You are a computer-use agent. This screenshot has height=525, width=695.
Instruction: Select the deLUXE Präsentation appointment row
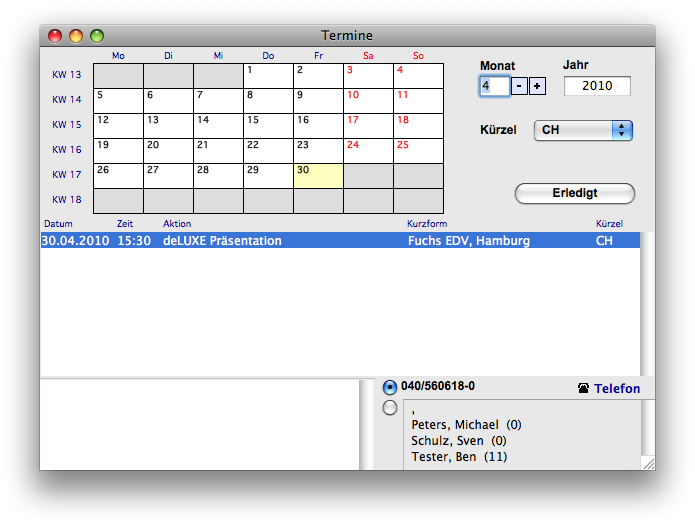pos(340,241)
